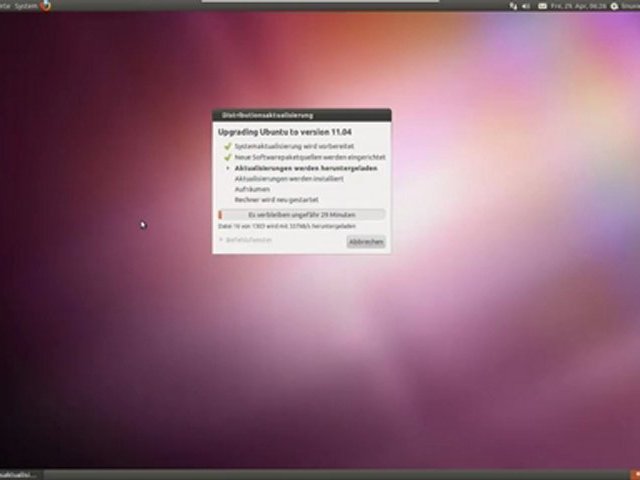Image resolution: width=640 pixels, height=480 pixels.
Task: Click the Distributionsaktualisierung dialog title bar
Action: (301, 115)
